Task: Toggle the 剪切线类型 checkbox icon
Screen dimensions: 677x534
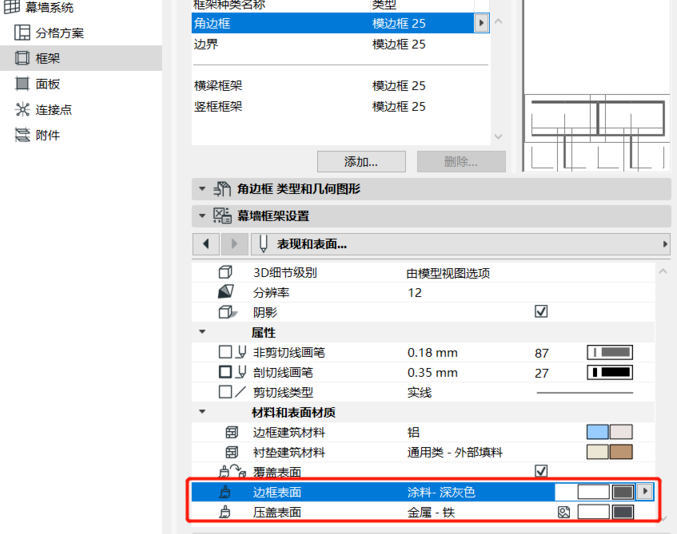Action: (225, 392)
